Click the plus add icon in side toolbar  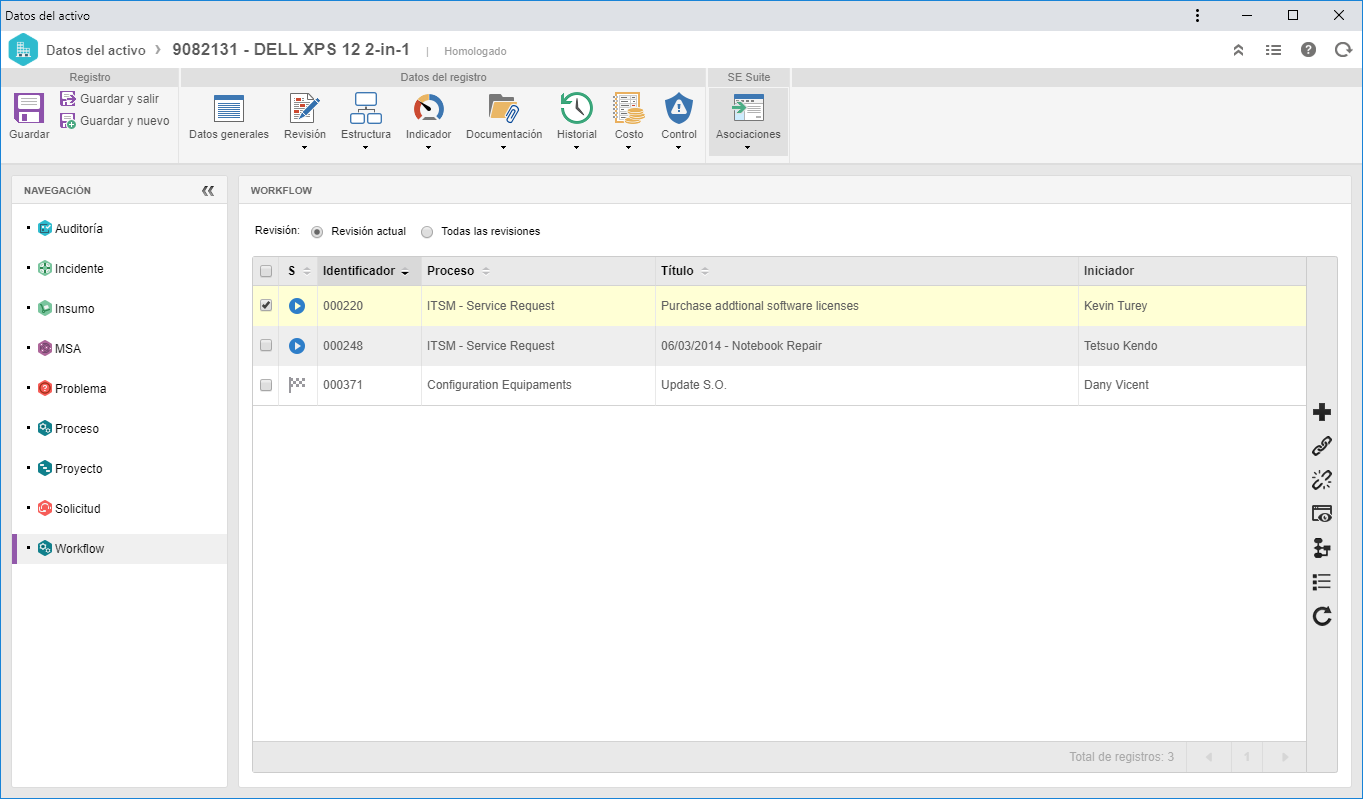click(1322, 412)
